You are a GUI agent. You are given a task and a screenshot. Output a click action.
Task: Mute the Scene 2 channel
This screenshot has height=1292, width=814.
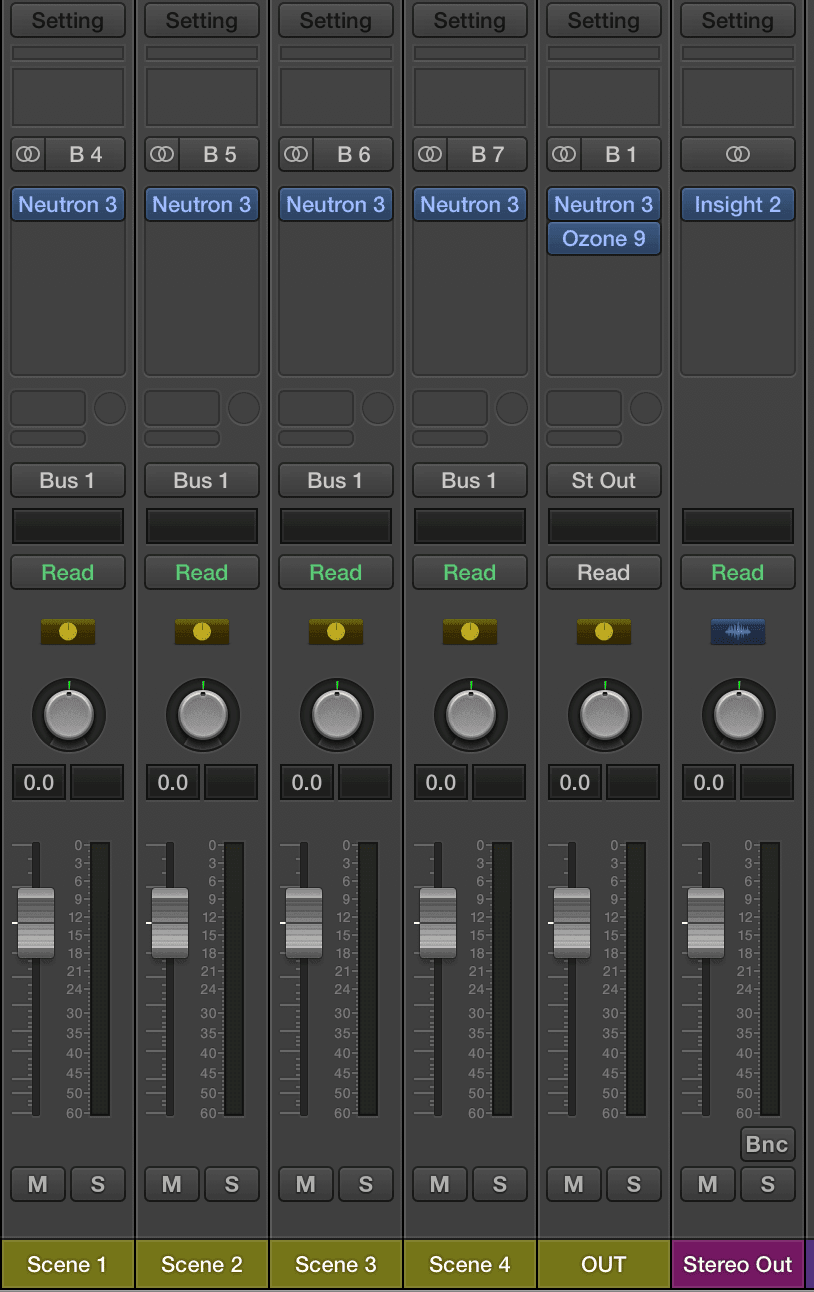click(172, 1184)
